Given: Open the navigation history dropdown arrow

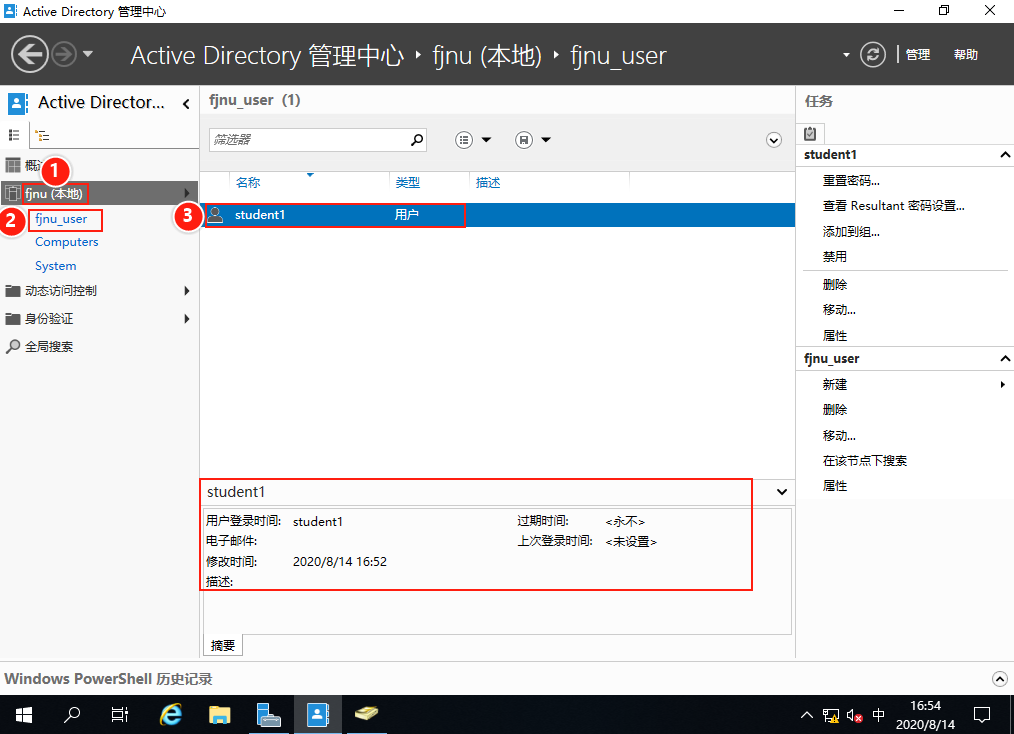Looking at the screenshot, I should pyautogui.click(x=88, y=54).
